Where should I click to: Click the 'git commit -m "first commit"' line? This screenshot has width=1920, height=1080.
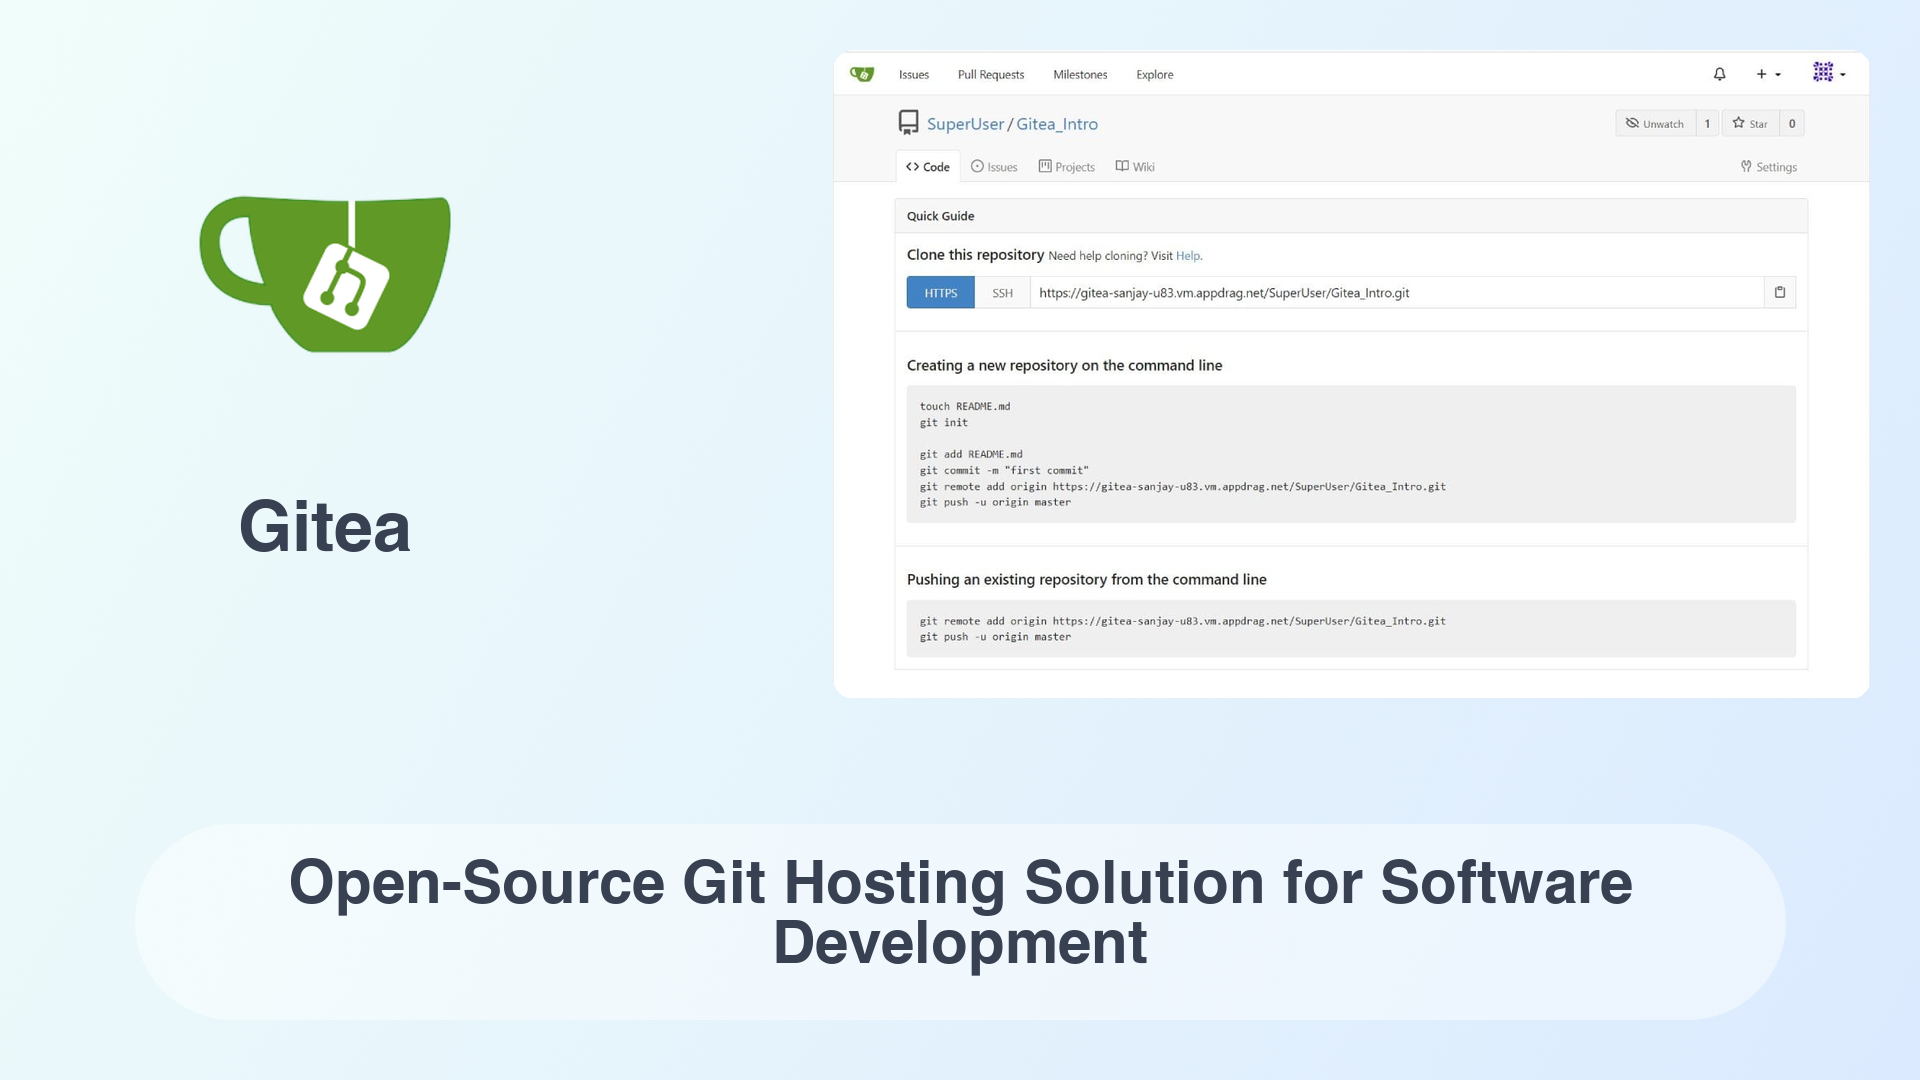pos(1004,470)
